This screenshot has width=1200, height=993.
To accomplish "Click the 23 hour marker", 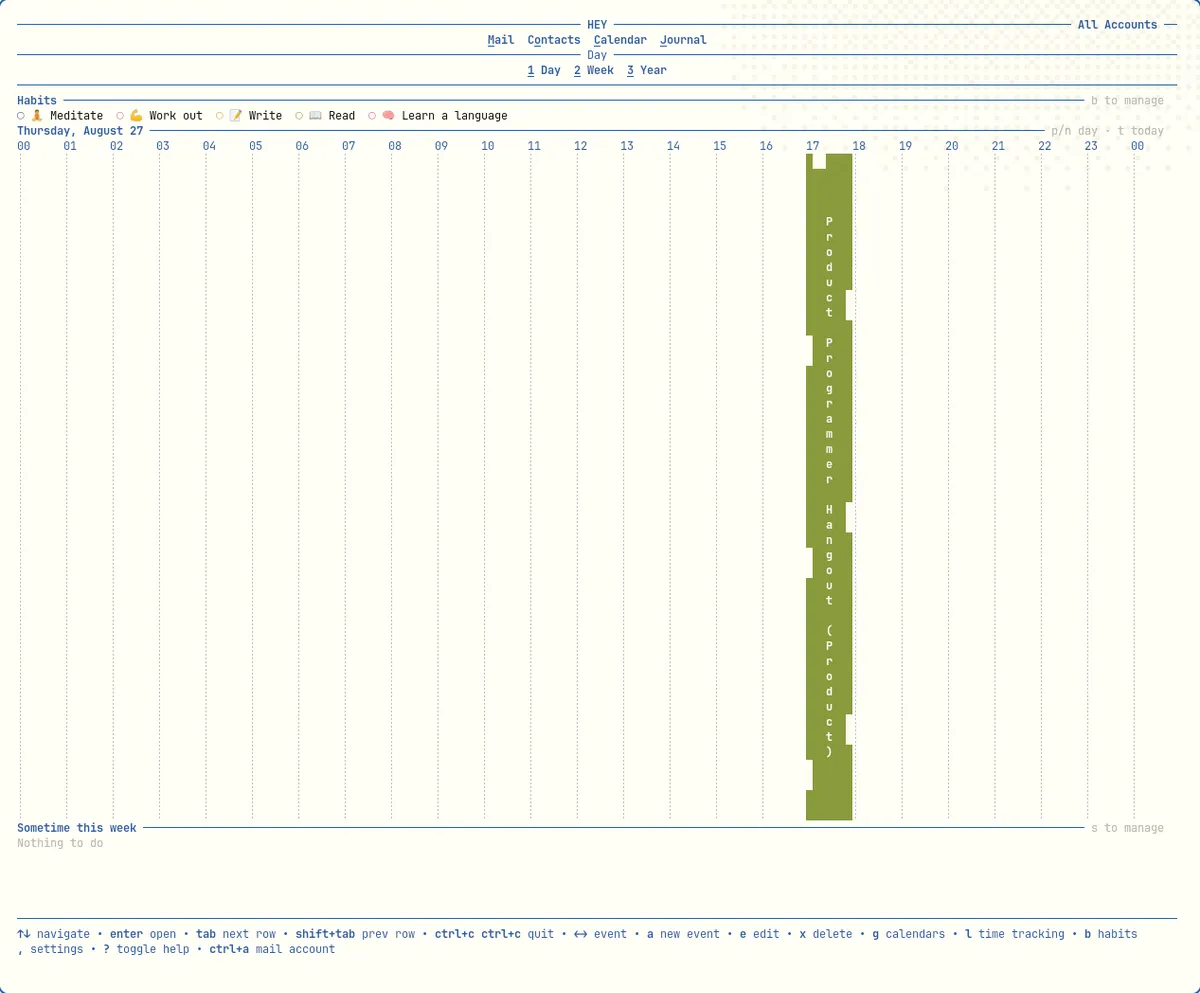I will pos(1090,146).
